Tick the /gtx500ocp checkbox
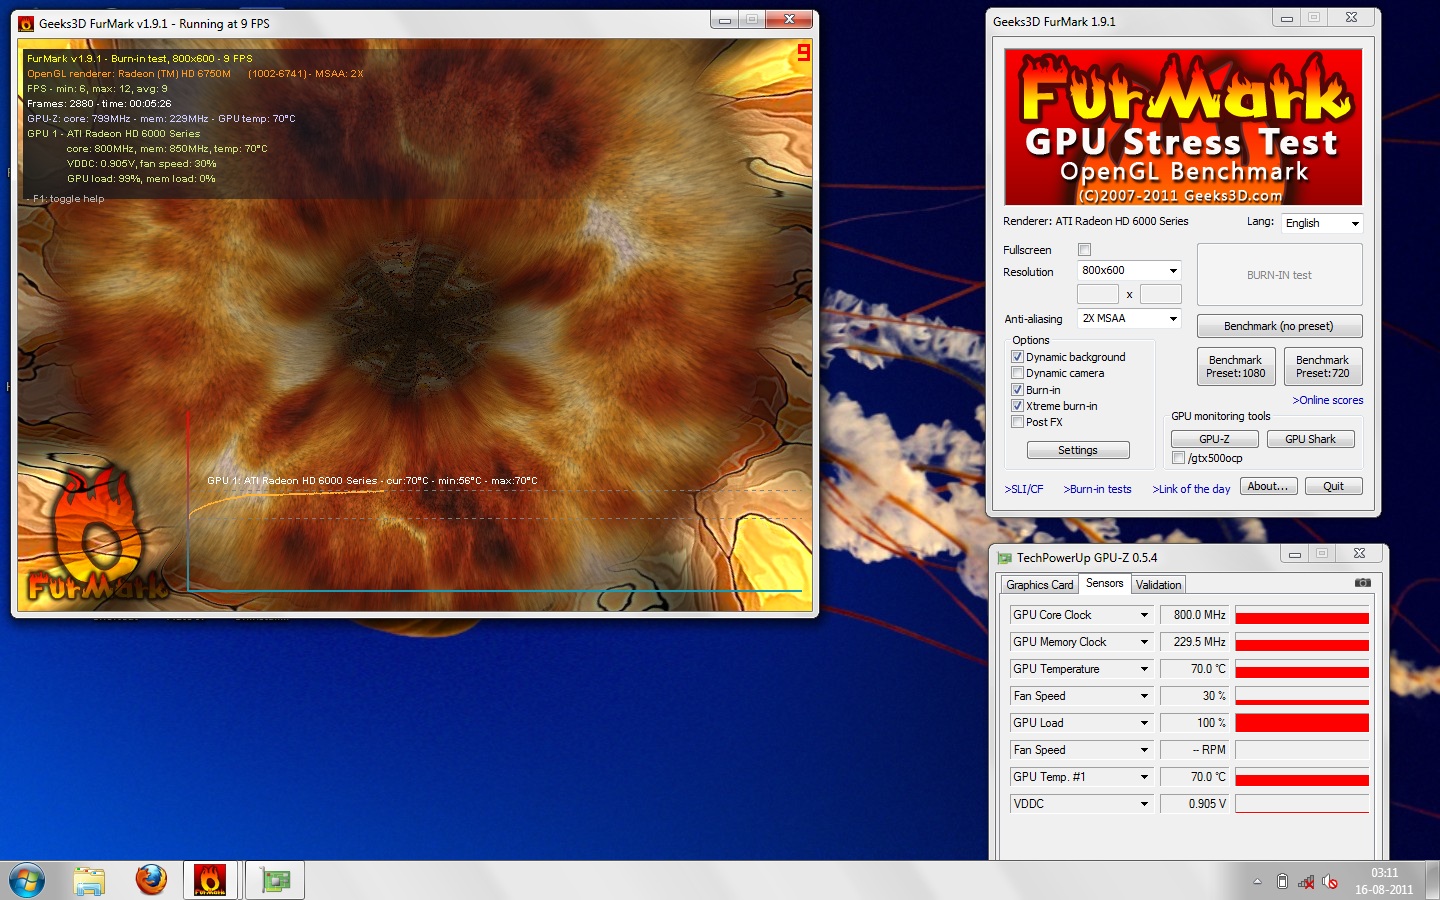1440x900 pixels. [1178, 458]
